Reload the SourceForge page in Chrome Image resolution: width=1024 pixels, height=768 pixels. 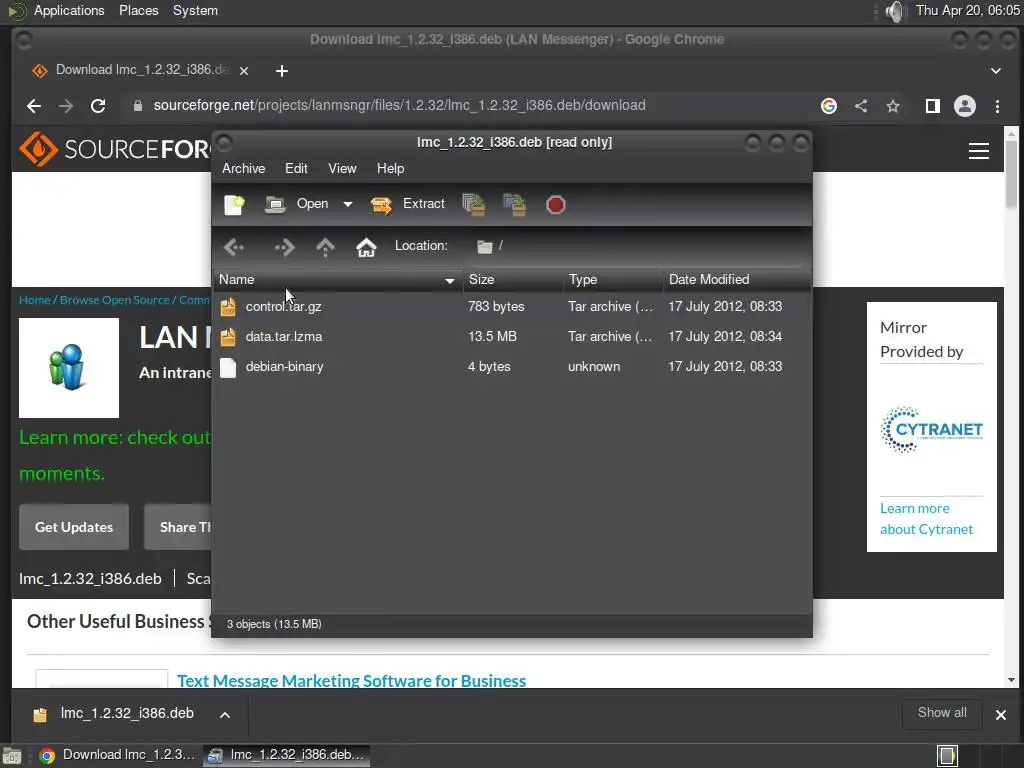[x=98, y=106]
